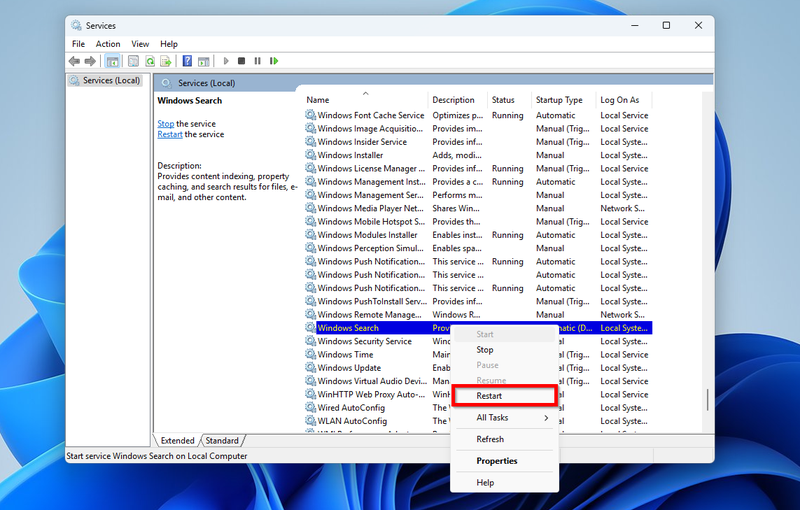Select WinHTTP Web Proxy Auto-Discovery row

pos(478,394)
